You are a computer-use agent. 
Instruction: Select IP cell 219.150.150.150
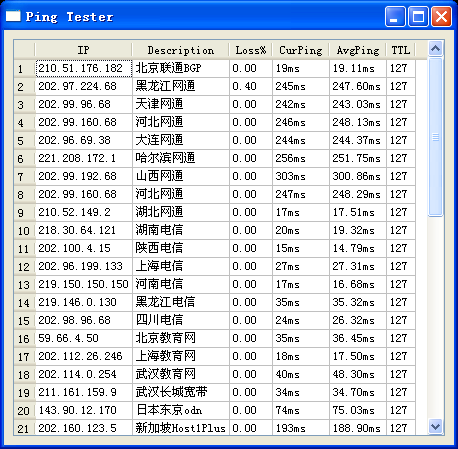tap(84, 284)
